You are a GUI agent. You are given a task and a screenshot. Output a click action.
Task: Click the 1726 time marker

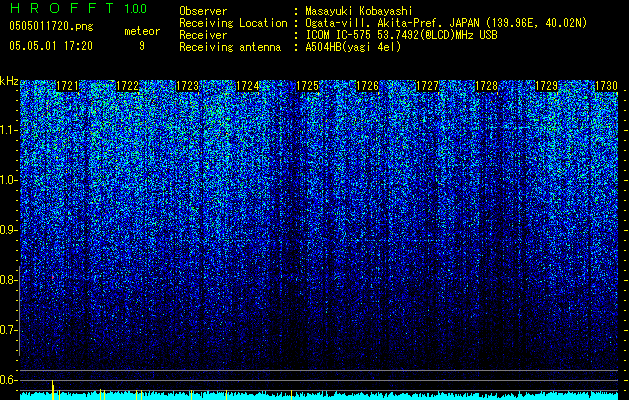(x=367, y=86)
